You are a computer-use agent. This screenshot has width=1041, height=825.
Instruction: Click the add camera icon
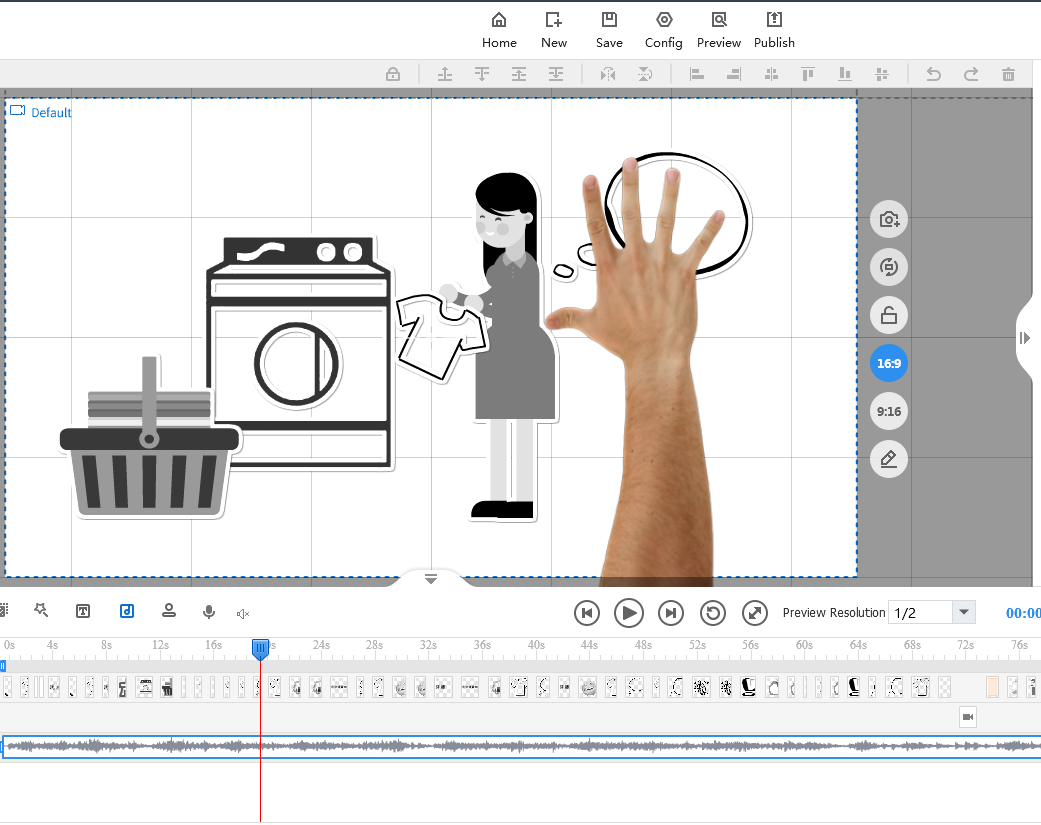889,220
